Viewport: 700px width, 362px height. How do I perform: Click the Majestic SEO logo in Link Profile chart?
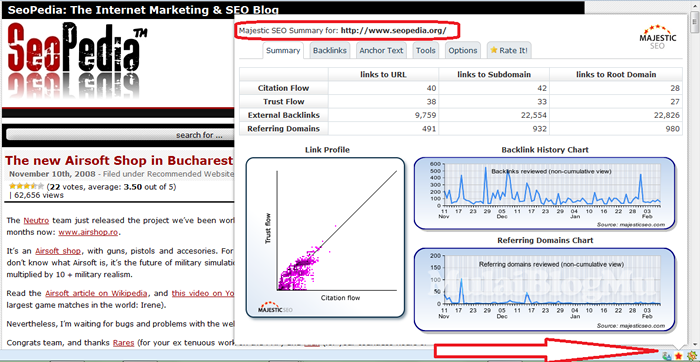click(x=275, y=307)
